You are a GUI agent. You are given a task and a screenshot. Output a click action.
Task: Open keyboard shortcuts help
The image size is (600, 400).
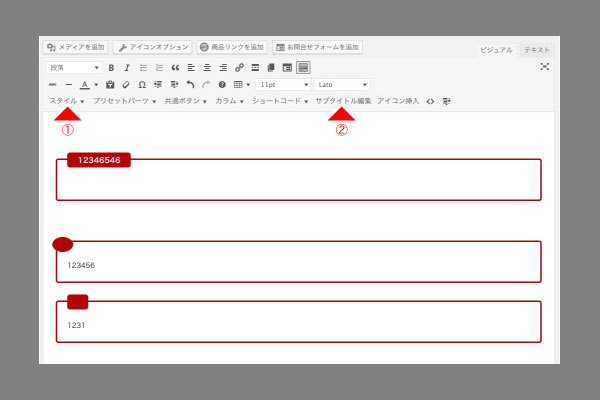(222, 85)
